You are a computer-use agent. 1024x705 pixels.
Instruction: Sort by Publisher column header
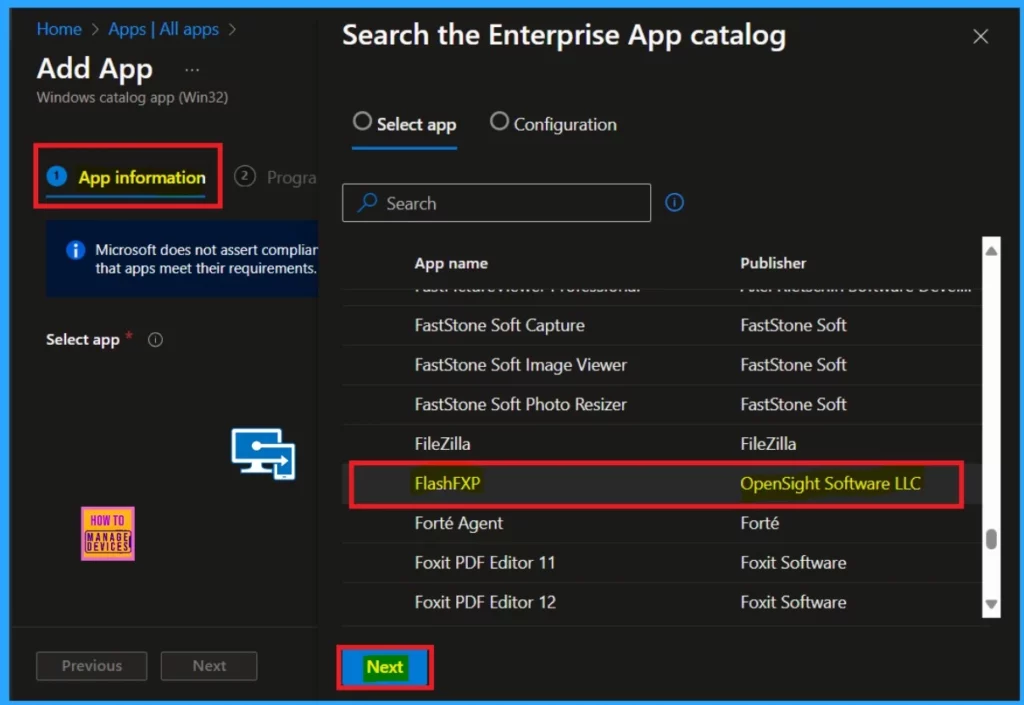coord(773,263)
